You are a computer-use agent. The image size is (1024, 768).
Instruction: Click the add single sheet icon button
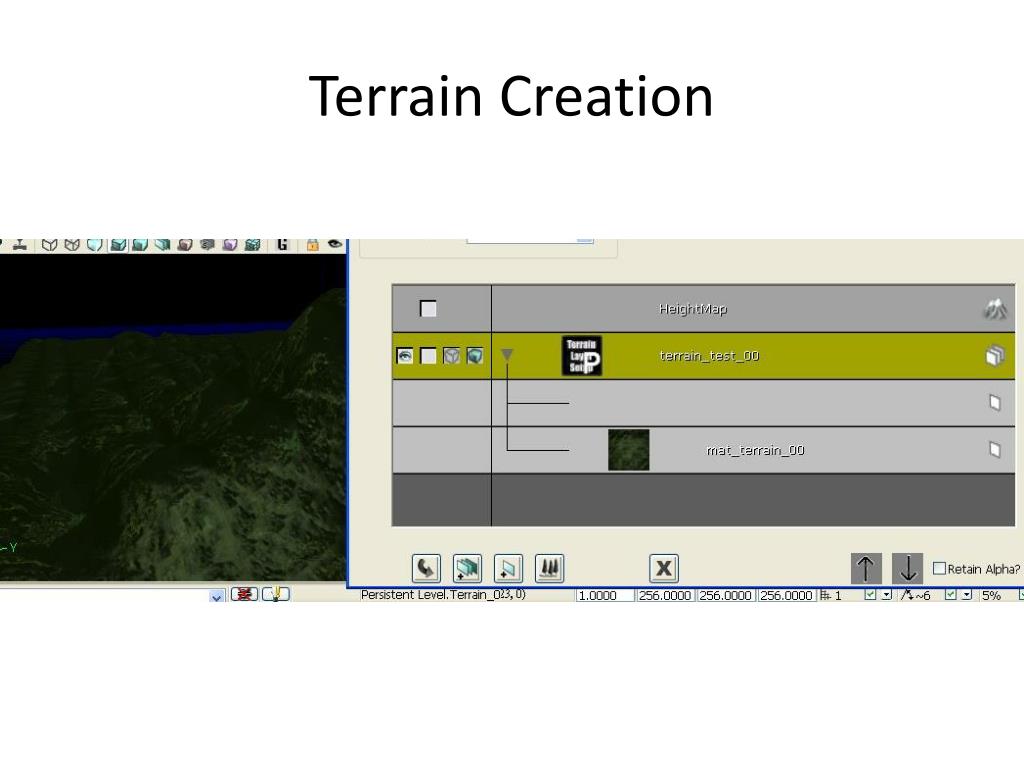coord(508,568)
